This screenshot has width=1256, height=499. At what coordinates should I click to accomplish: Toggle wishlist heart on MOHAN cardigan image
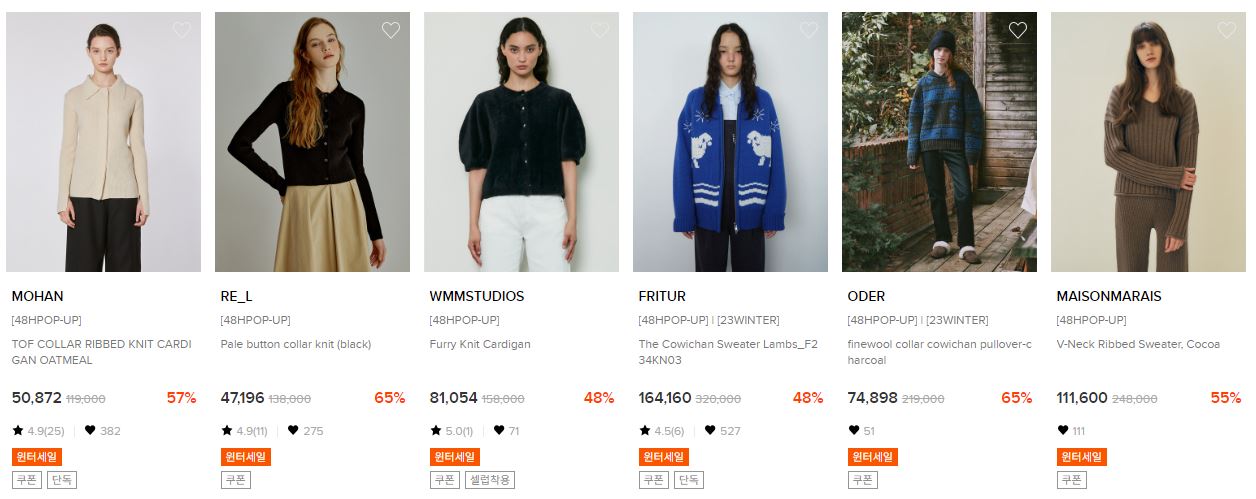pos(182,30)
